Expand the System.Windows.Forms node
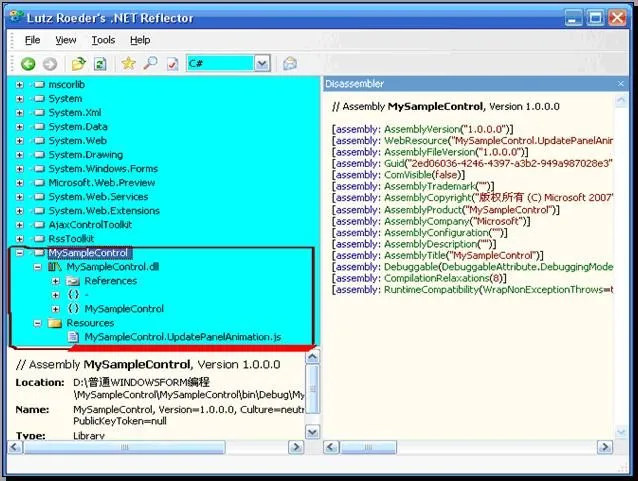This screenshot has height=481, width=638. 19,169
